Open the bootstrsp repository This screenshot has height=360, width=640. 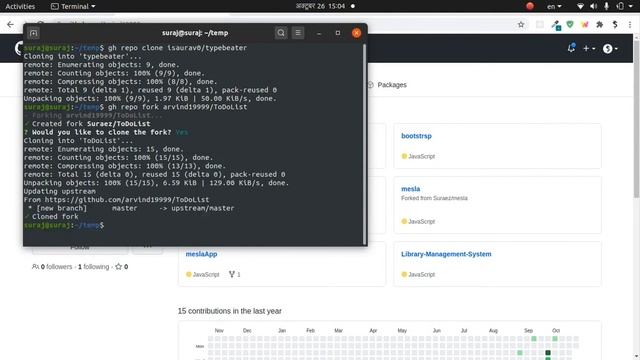pyautogui.click(x=416, y=136)
